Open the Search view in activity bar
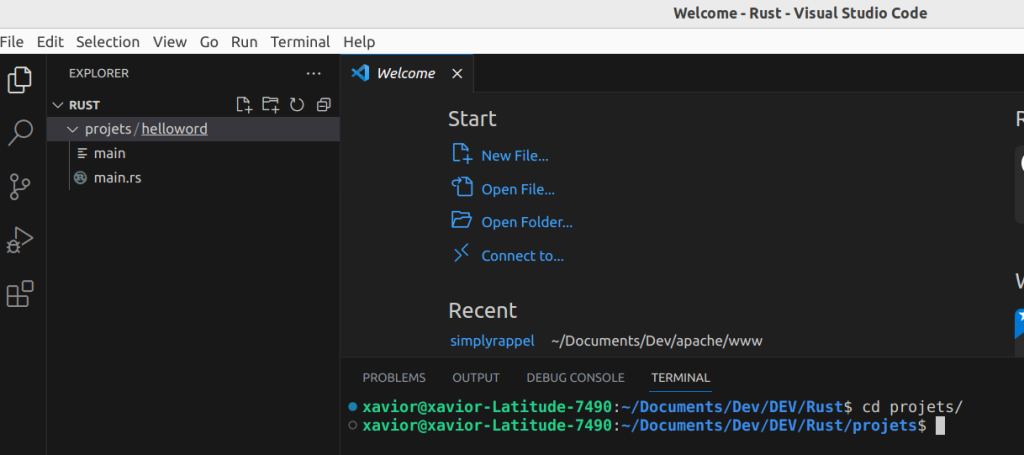 [20, 133]
